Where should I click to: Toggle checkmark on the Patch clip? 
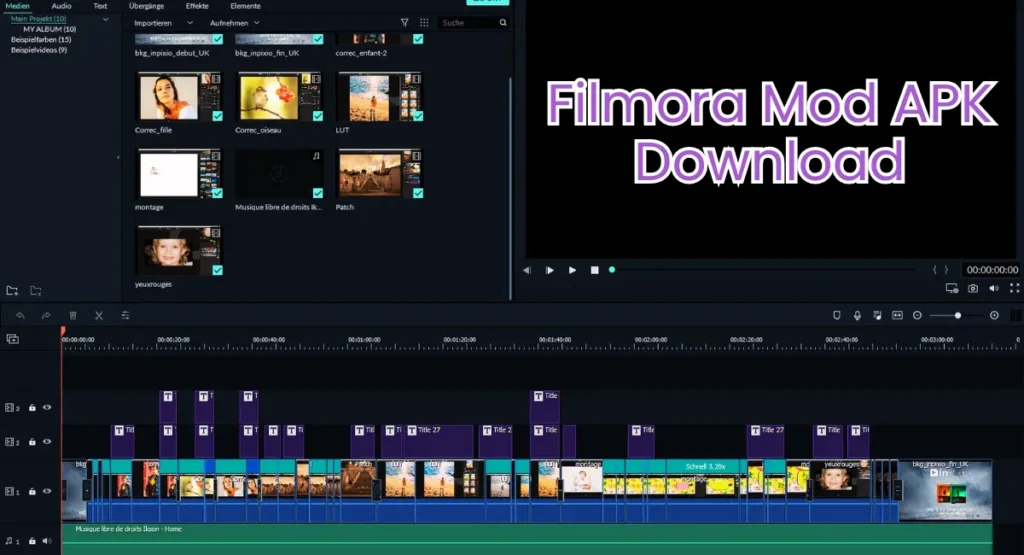point(418,193)
